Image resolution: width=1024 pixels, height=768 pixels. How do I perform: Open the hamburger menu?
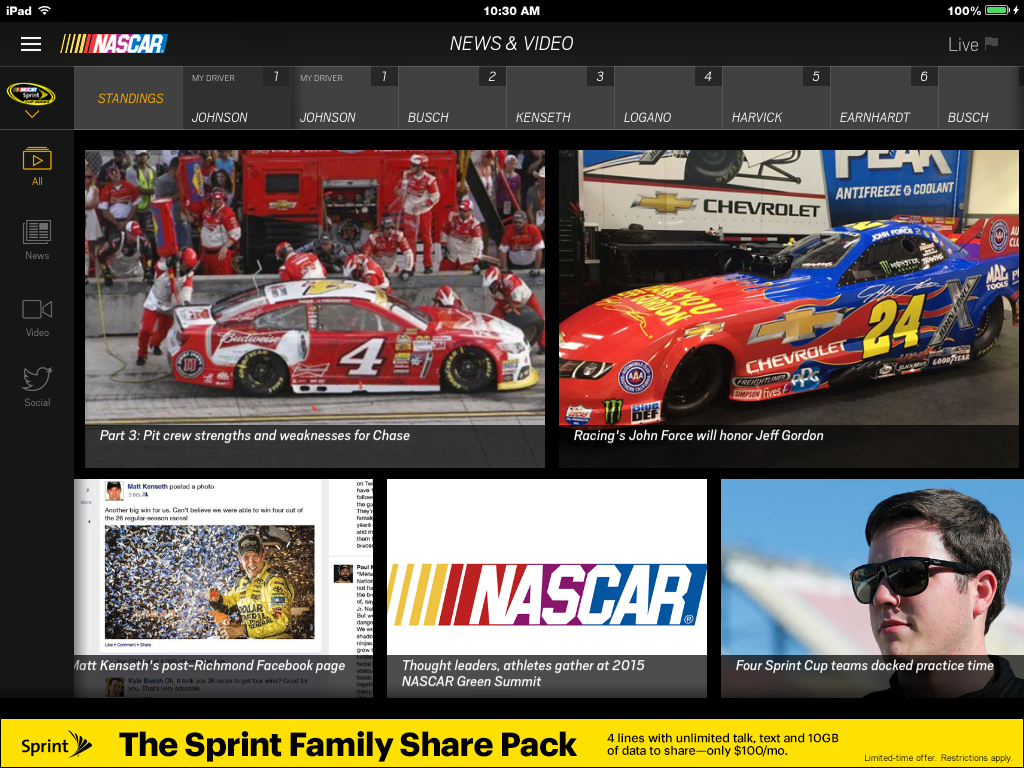coord(31,44)
